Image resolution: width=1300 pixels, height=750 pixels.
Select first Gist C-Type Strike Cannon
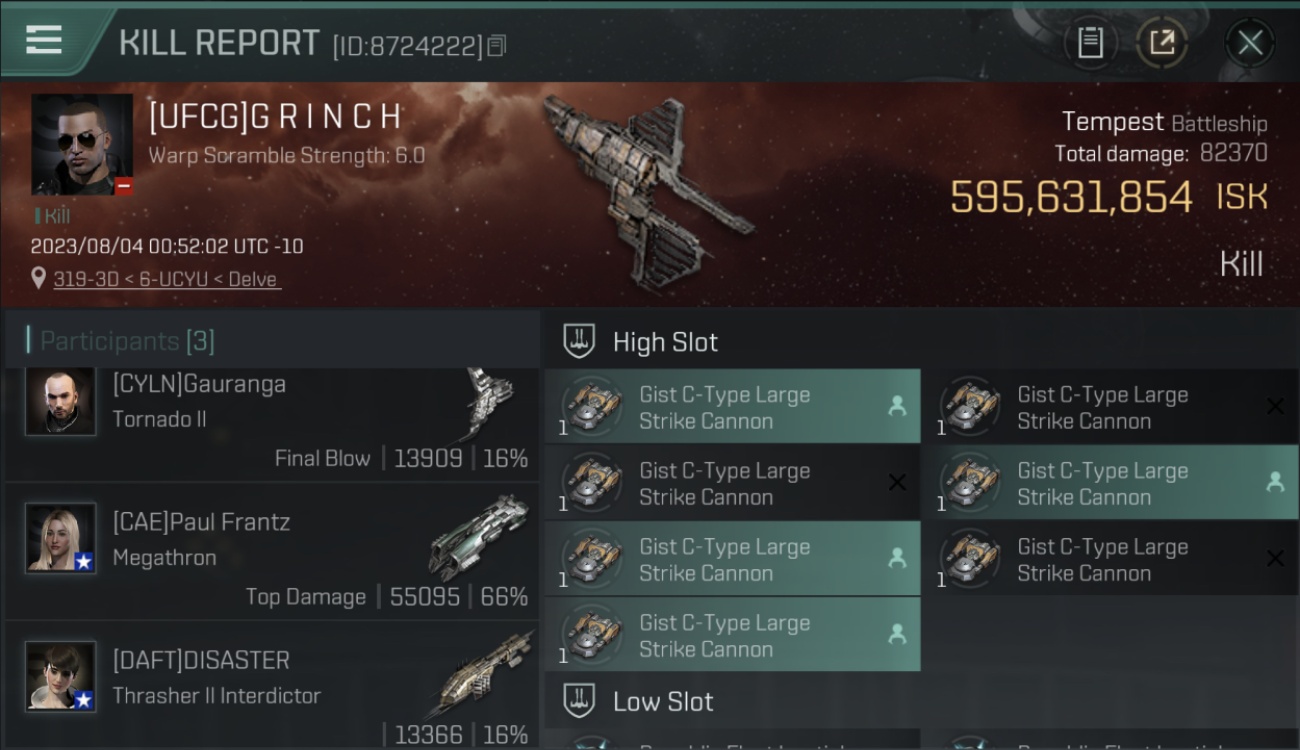tap(732, 407)
